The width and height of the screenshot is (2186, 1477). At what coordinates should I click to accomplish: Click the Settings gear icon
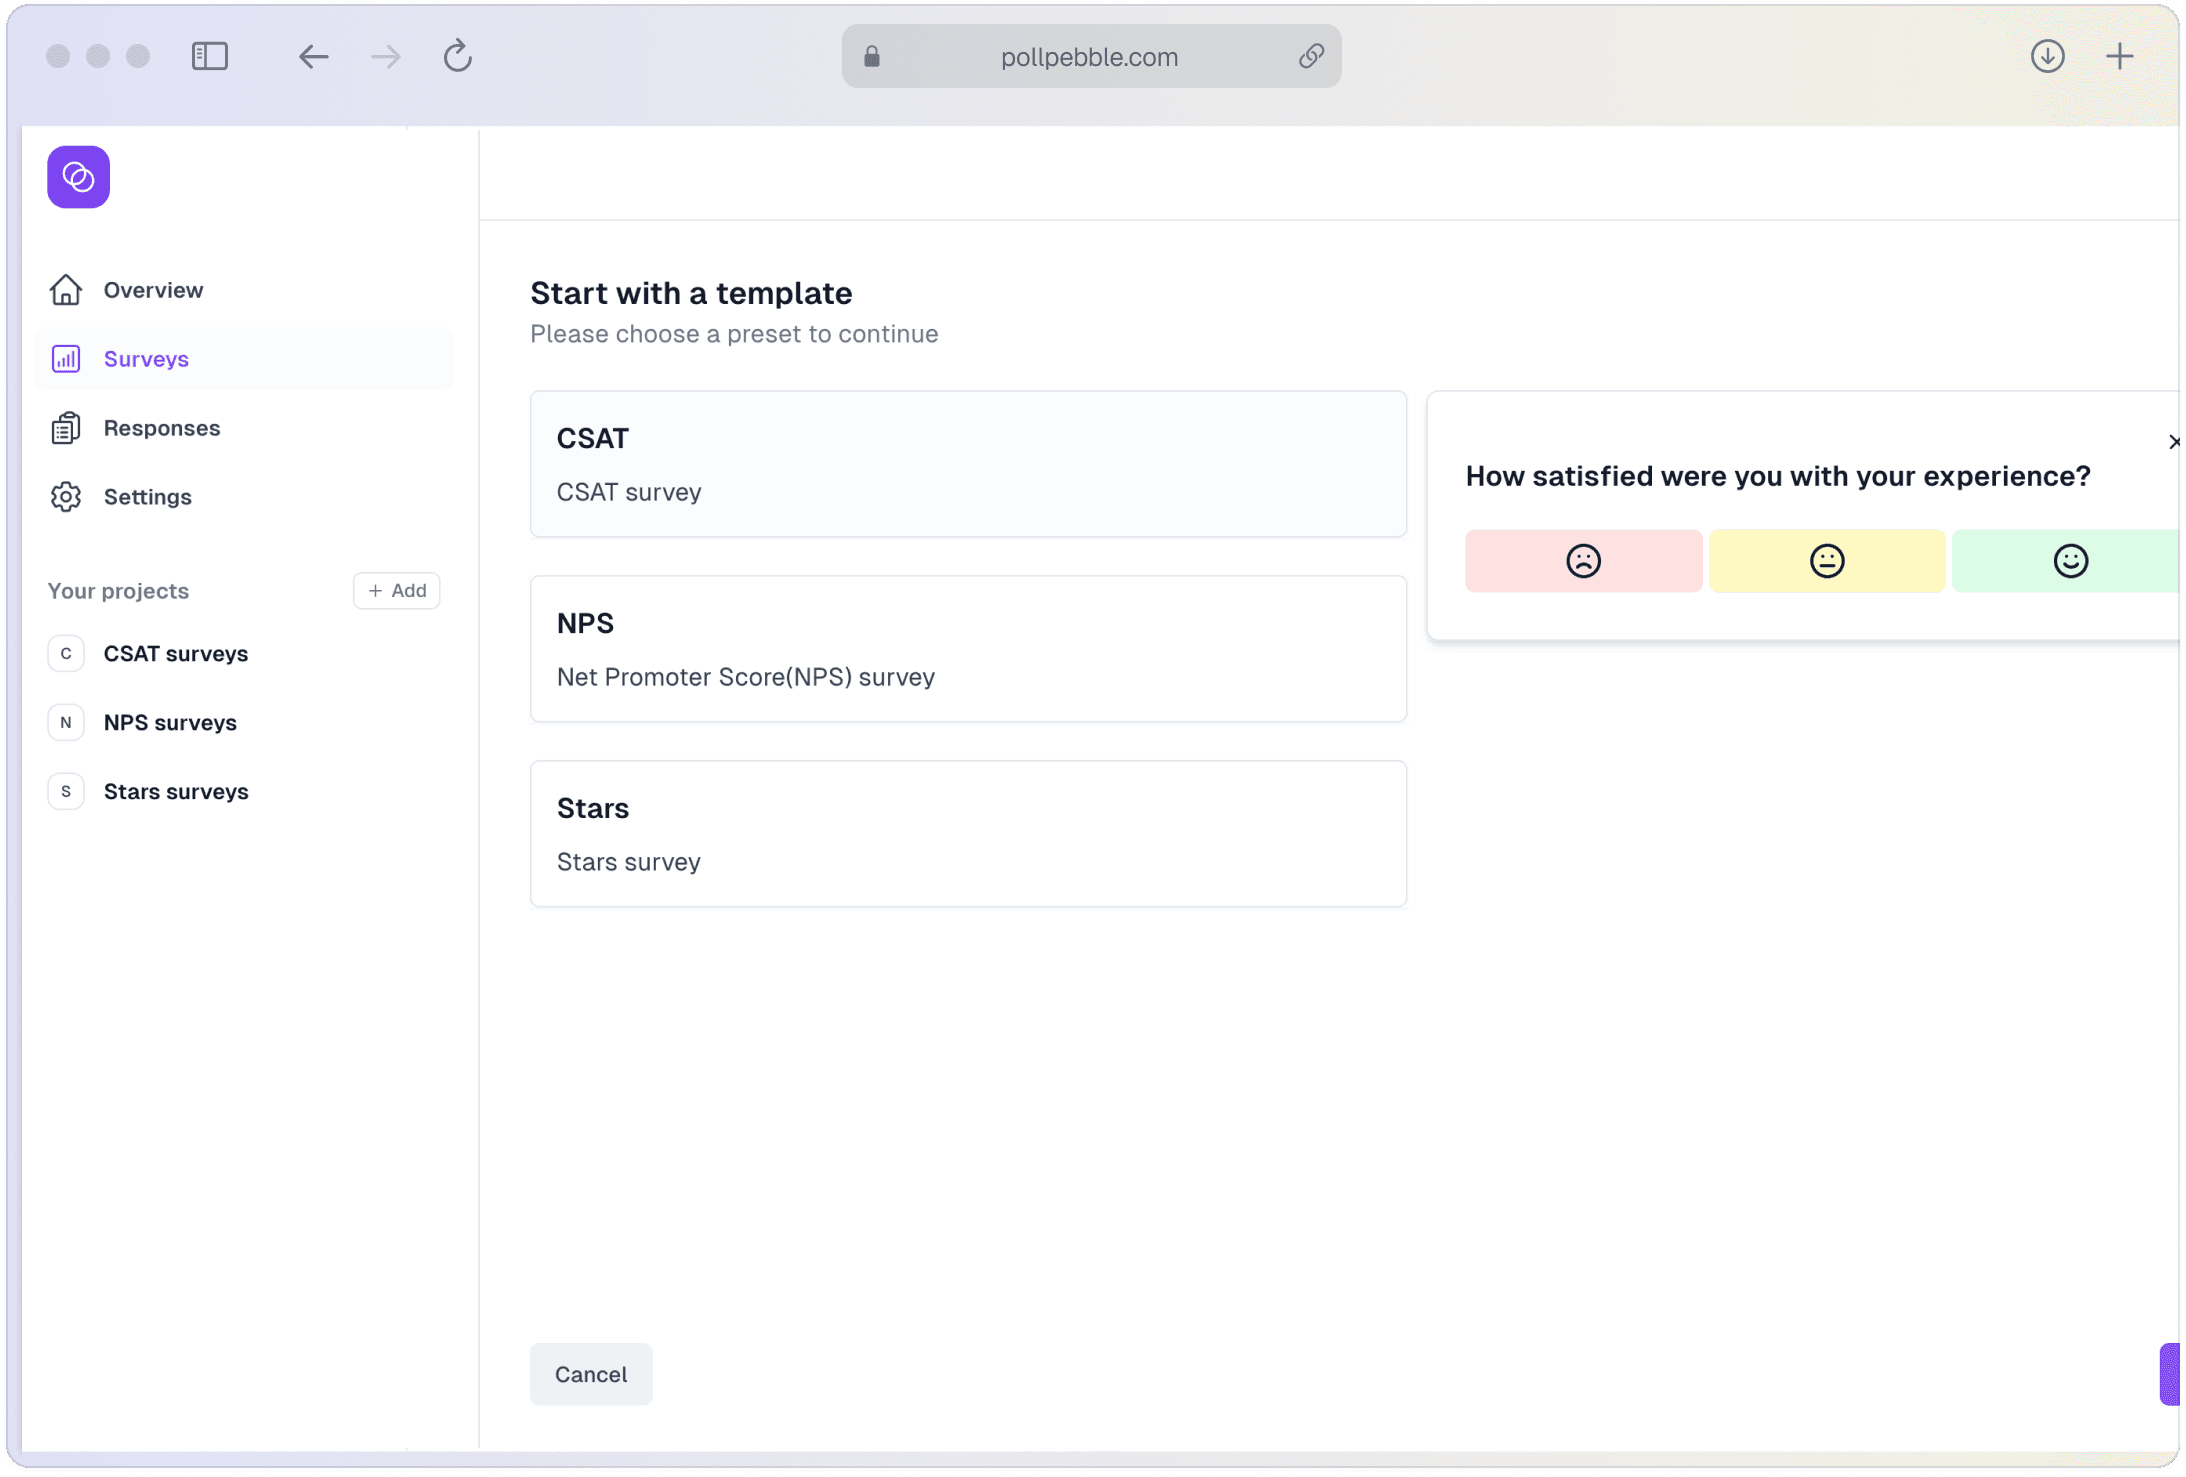point(66,497)
